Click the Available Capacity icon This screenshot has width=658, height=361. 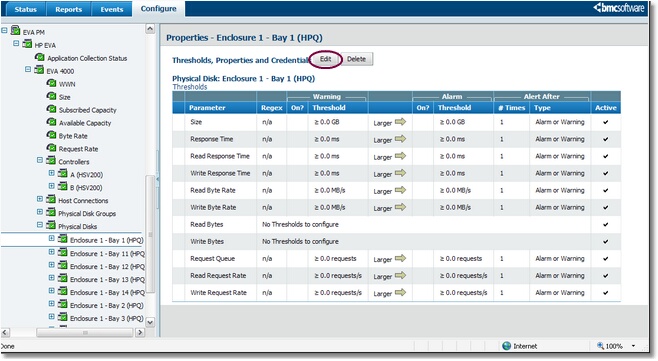click(51, 122)
